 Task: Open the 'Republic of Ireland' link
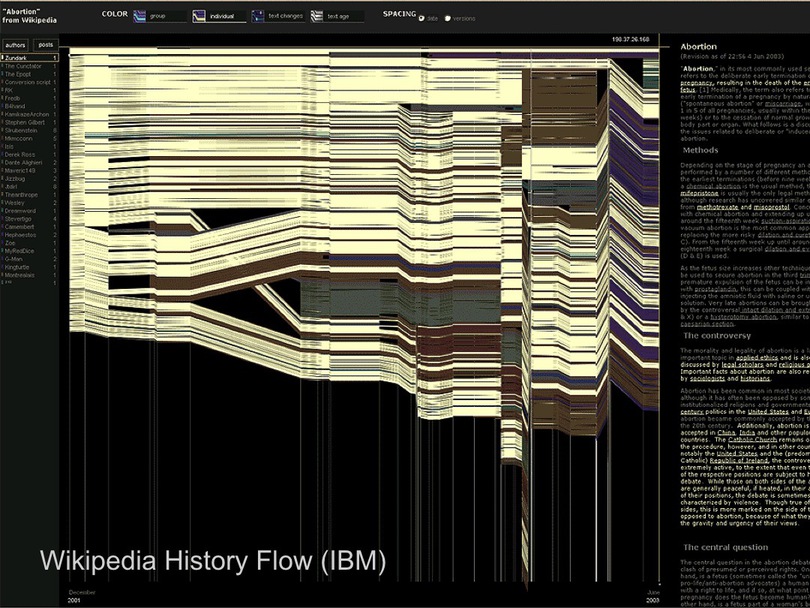point(739,461)
